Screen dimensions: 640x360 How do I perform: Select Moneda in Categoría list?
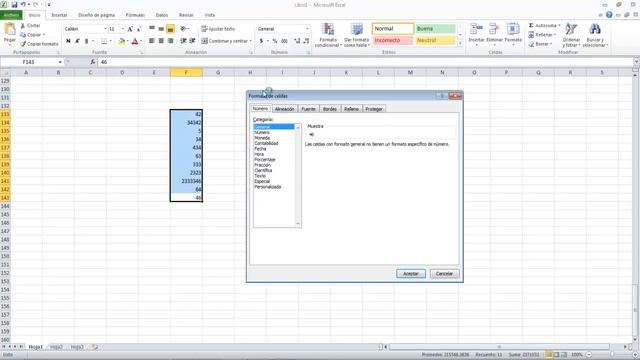tap(262, 138)
